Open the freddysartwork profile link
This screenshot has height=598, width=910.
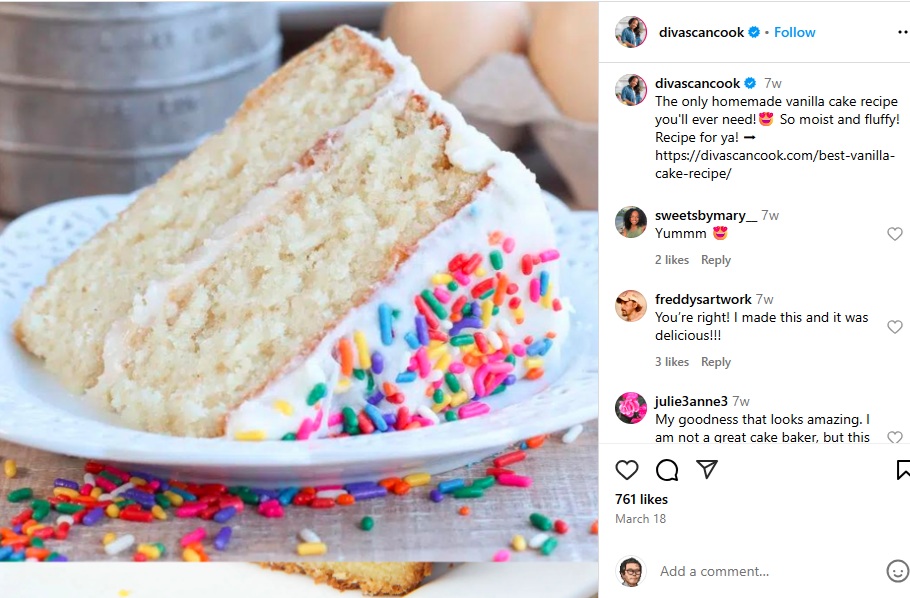[703, 300]
